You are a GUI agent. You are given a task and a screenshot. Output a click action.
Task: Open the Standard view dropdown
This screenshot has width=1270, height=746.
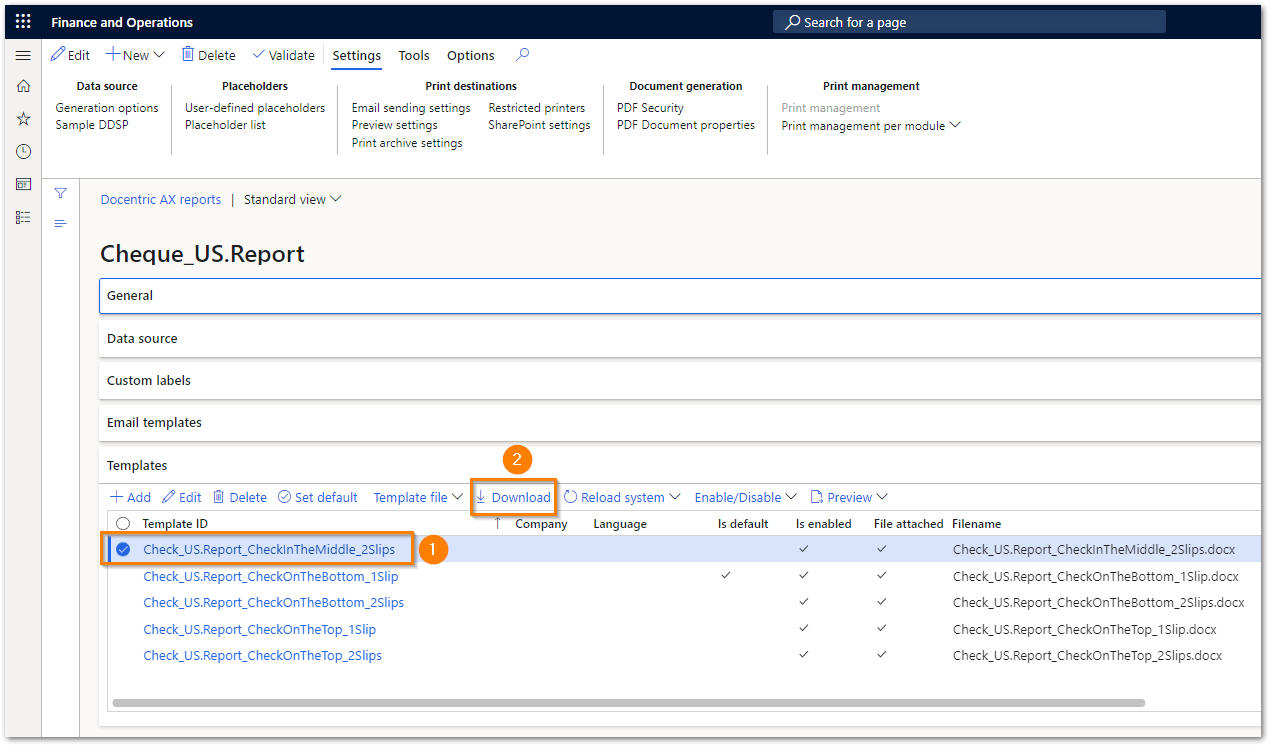(293, 199)
